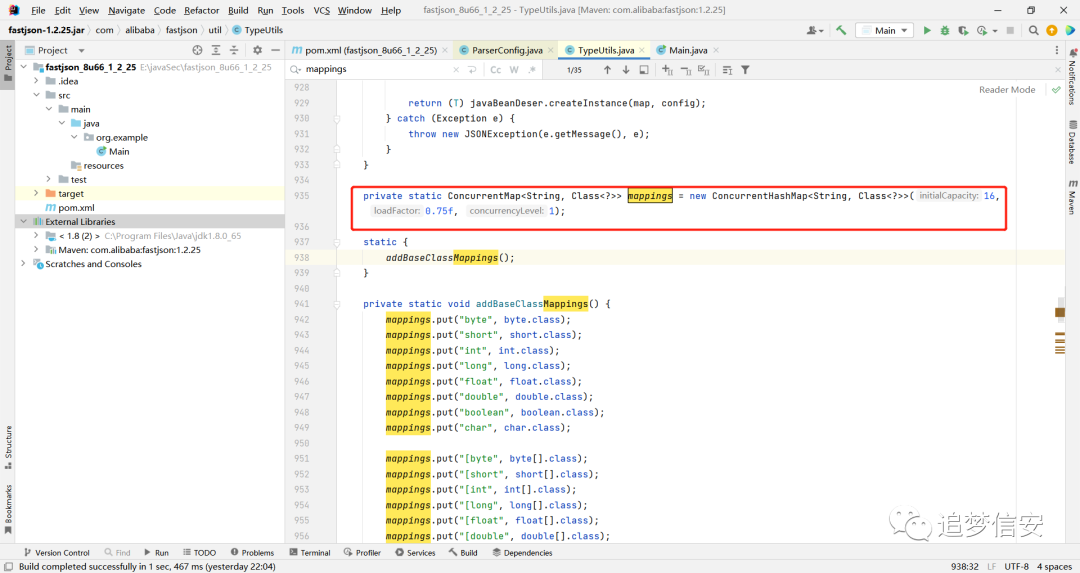Enable Reader Mode link in editor

pos(1007,90)
